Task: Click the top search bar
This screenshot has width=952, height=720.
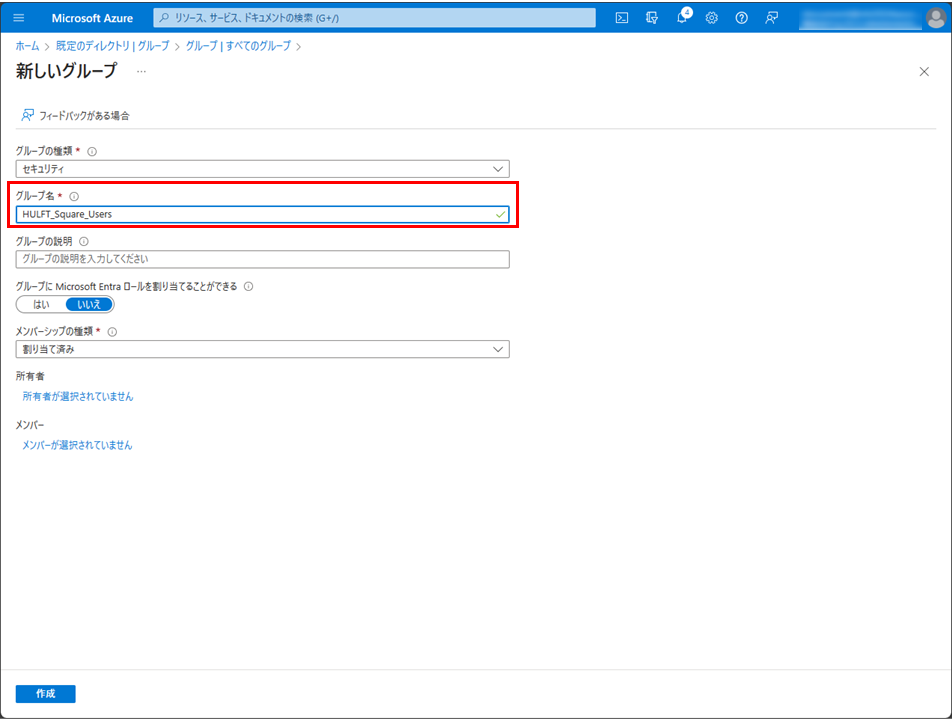Action: pos(375,18)
